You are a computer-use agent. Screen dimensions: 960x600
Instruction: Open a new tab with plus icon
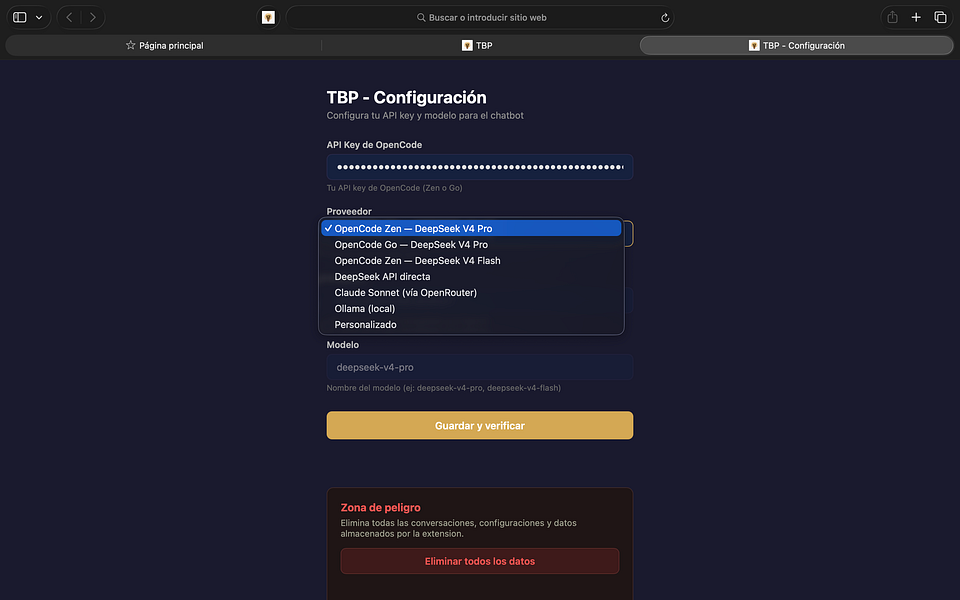pos(916,17)
